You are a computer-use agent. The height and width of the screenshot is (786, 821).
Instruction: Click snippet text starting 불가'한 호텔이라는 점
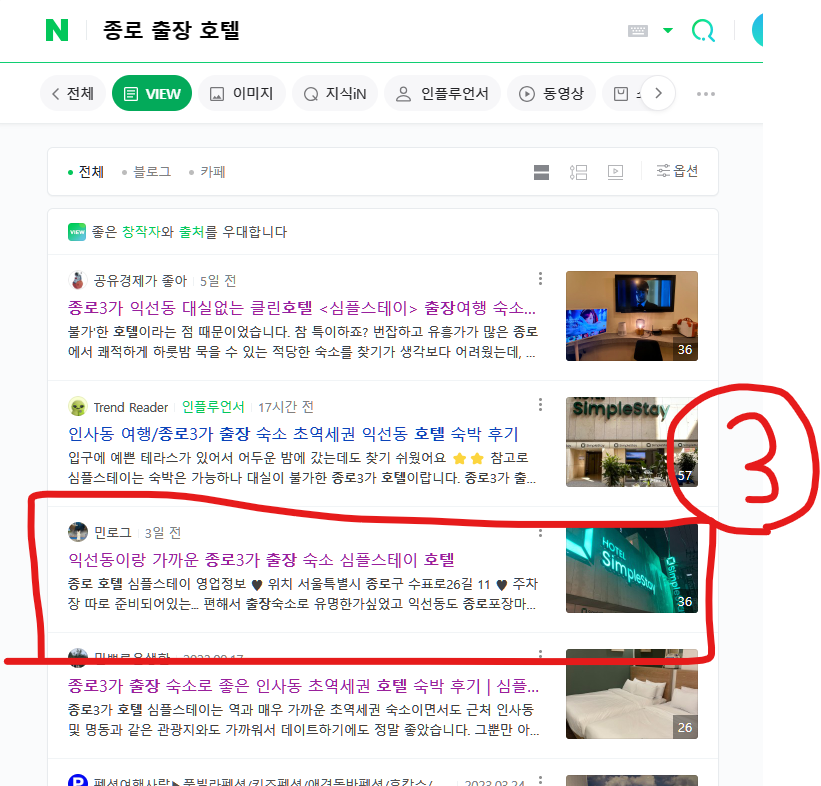pos(303,341)
